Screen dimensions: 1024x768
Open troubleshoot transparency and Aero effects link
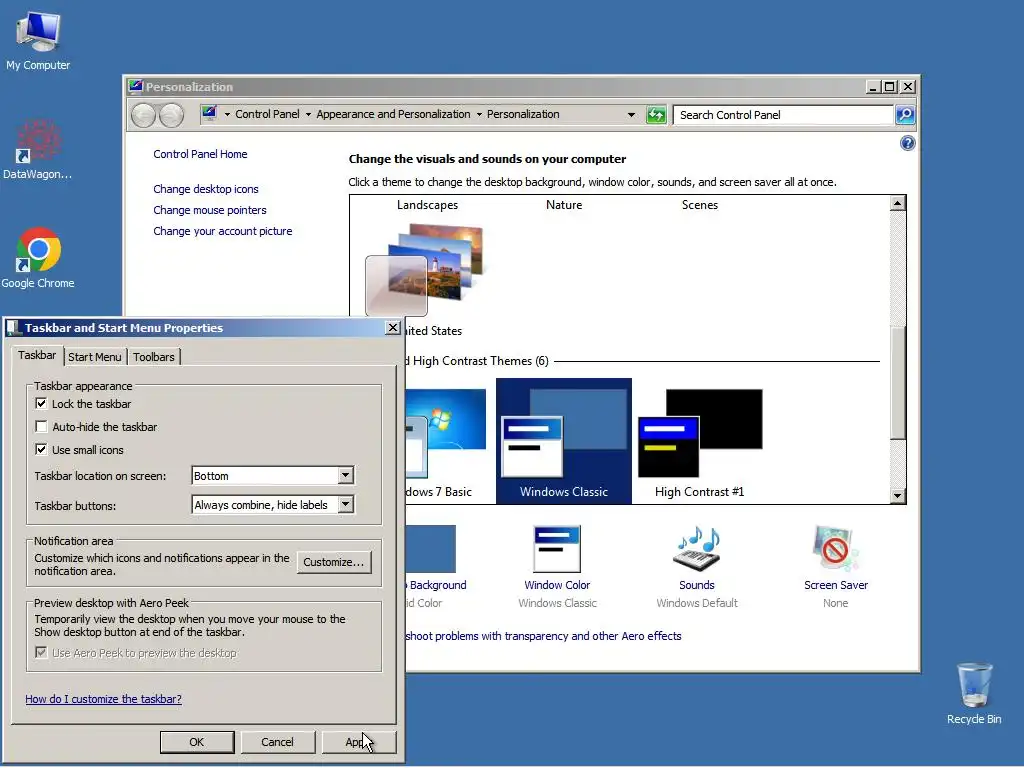pyautogui.click(x=543, y=636)
